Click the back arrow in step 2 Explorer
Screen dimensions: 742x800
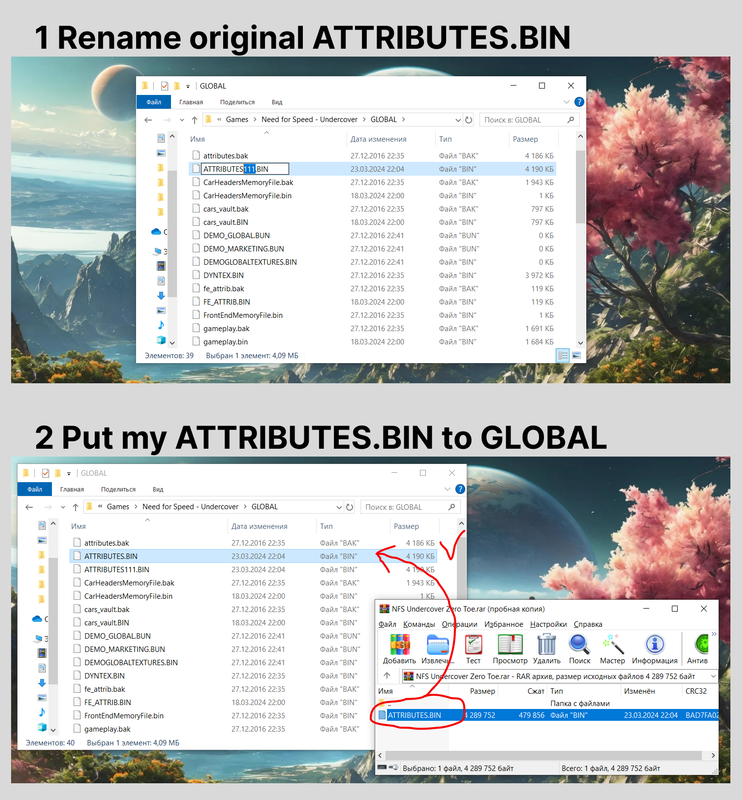29,507
